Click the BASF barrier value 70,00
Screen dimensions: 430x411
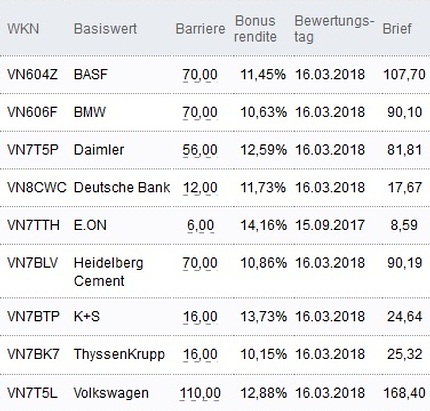(200, 74)
